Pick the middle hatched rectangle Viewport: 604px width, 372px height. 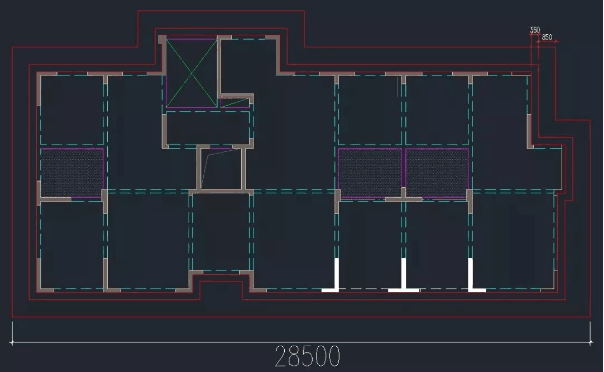coord(370,173)
